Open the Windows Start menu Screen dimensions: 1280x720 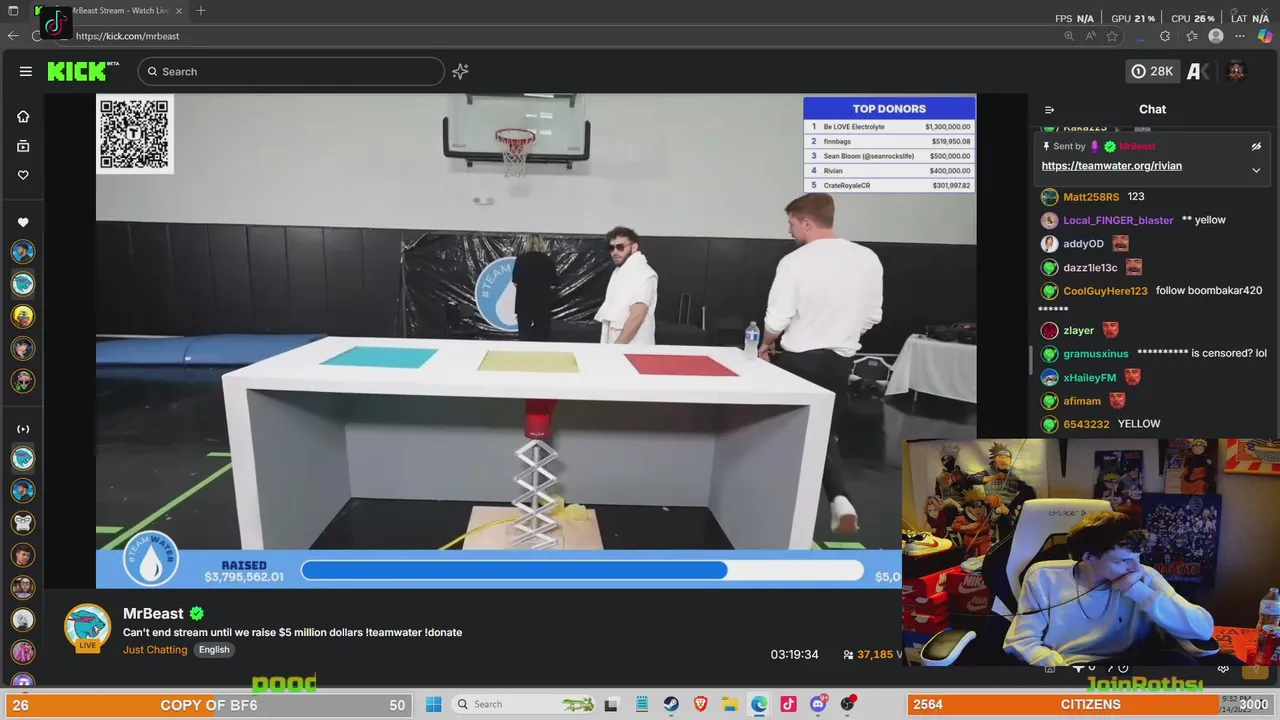coord(433,704)
